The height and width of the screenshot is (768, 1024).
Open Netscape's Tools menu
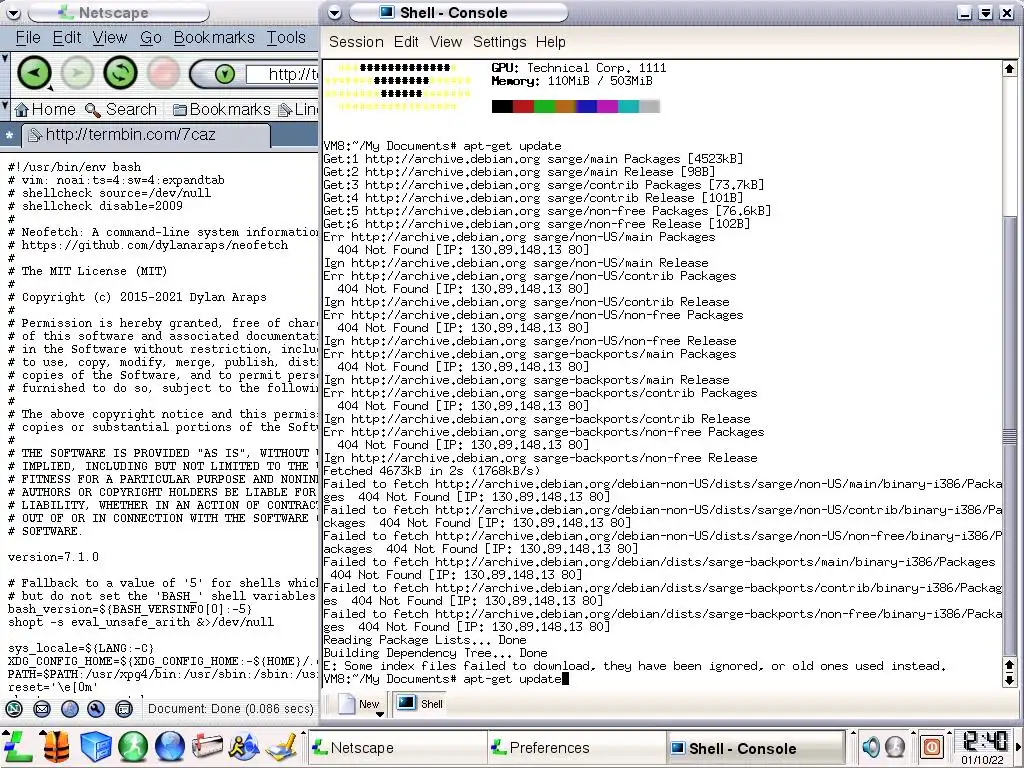coord(286,38)
